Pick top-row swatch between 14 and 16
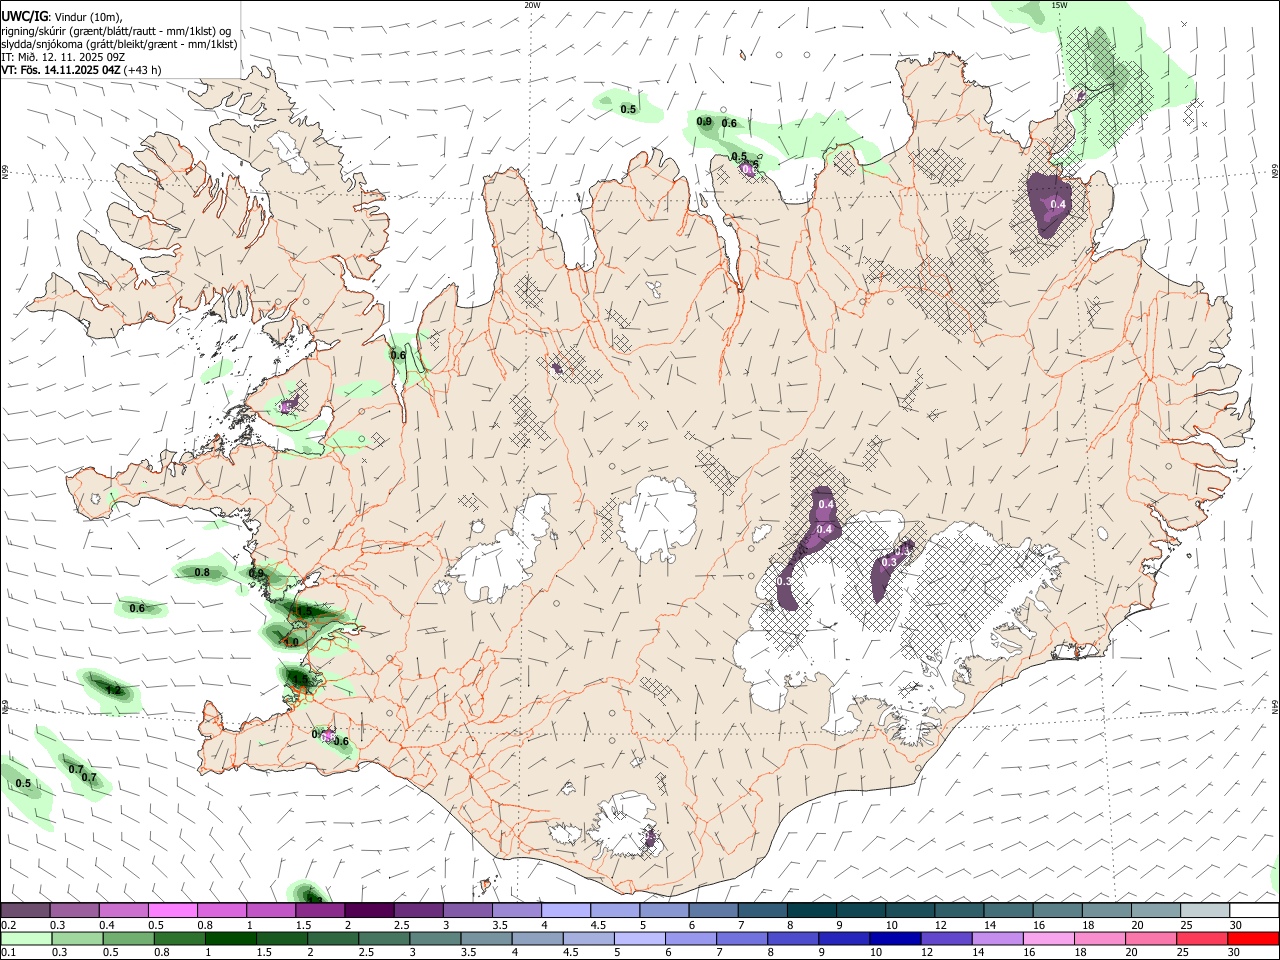The image size is (1280, 960). coord(1009,910)
